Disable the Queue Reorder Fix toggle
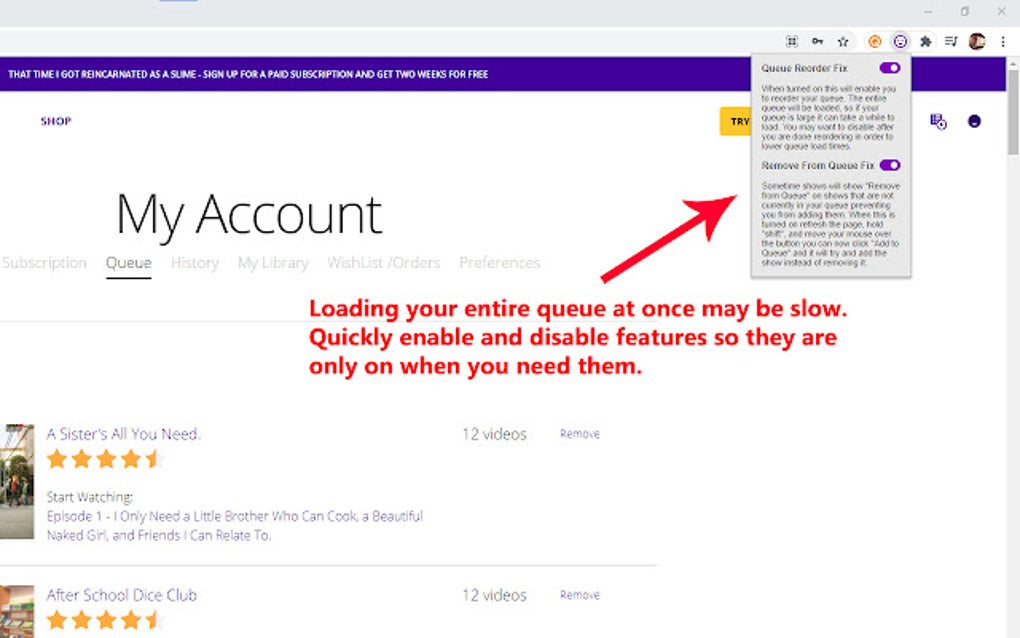The width and height of the screenshot is (1020, 638). pyautogui.click(x=889, y=68)
